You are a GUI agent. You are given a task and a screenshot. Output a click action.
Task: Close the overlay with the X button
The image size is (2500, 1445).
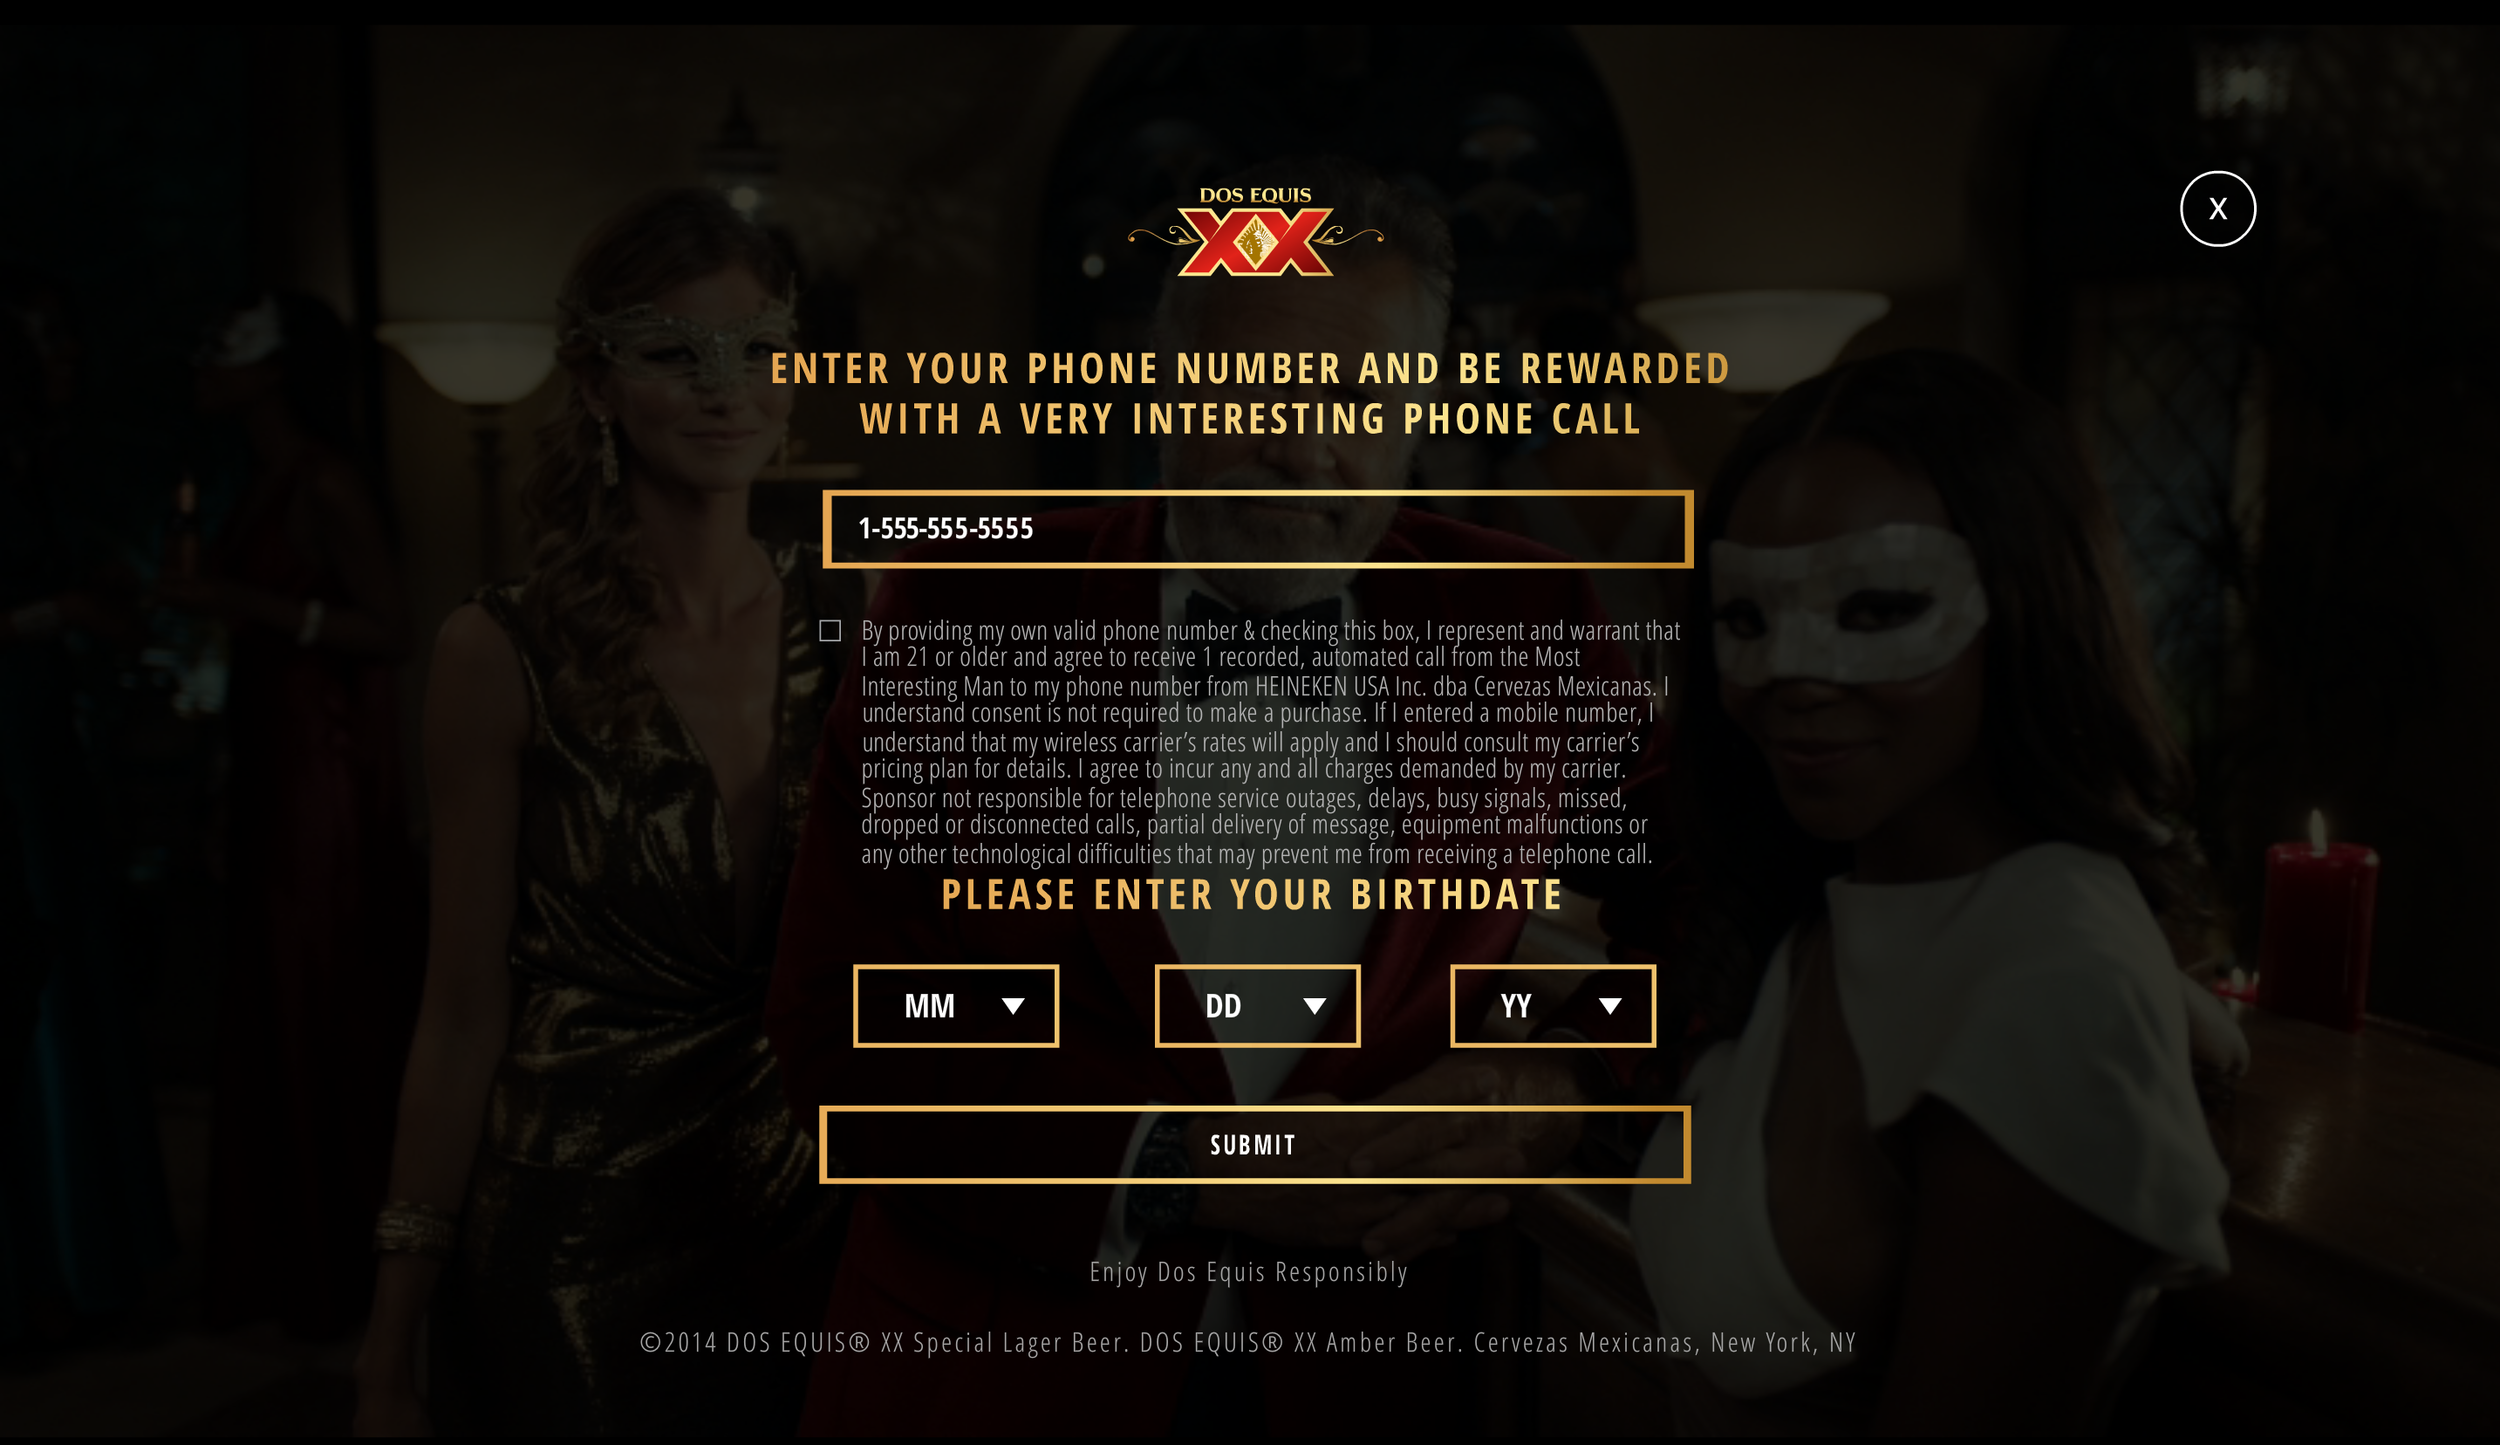pyautogui.click(x=2217, y=209)
